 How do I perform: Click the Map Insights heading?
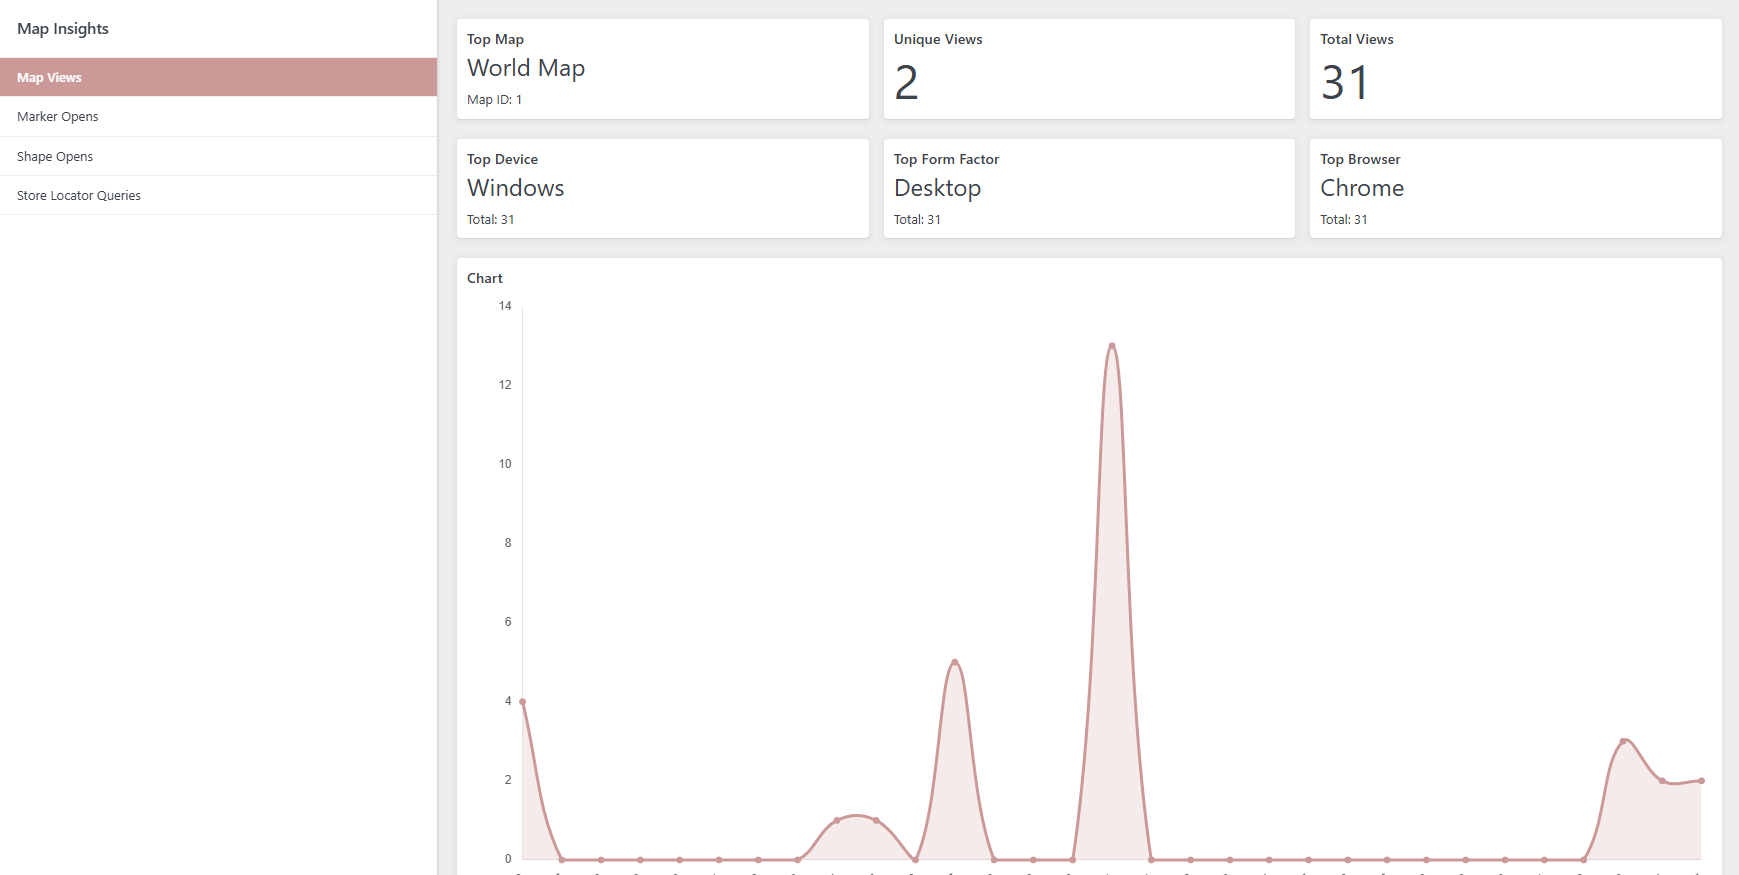pos(63,29)
